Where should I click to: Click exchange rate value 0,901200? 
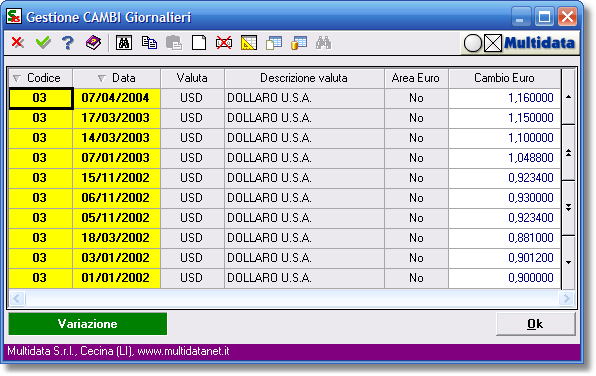[504, 258]
